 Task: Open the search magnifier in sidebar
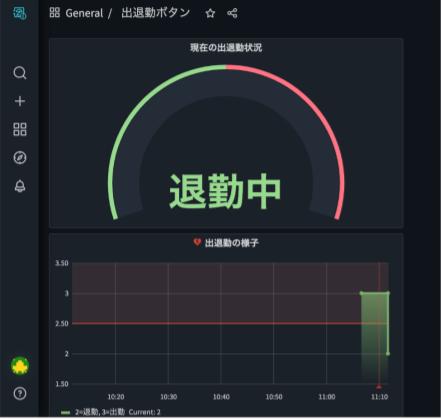click(20, 72)
